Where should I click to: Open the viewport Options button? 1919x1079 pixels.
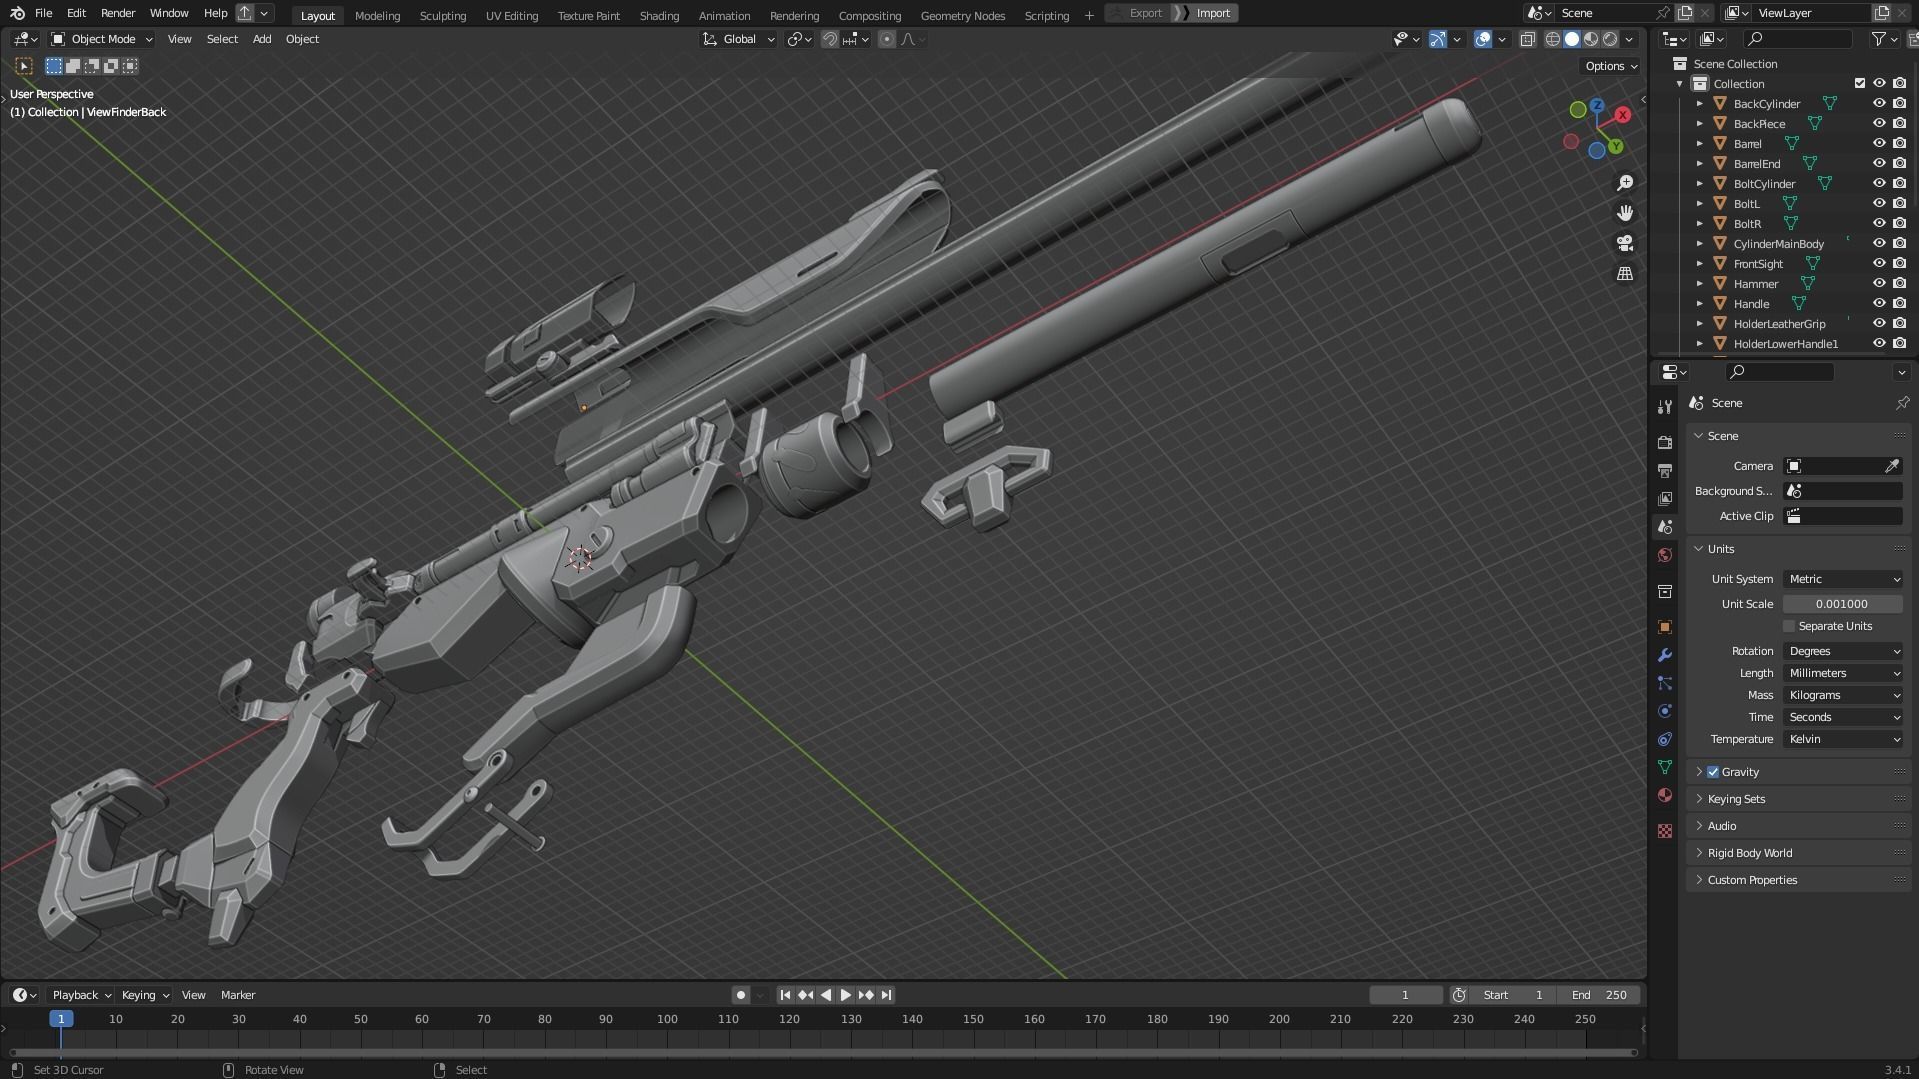[x=1611, y=66]
